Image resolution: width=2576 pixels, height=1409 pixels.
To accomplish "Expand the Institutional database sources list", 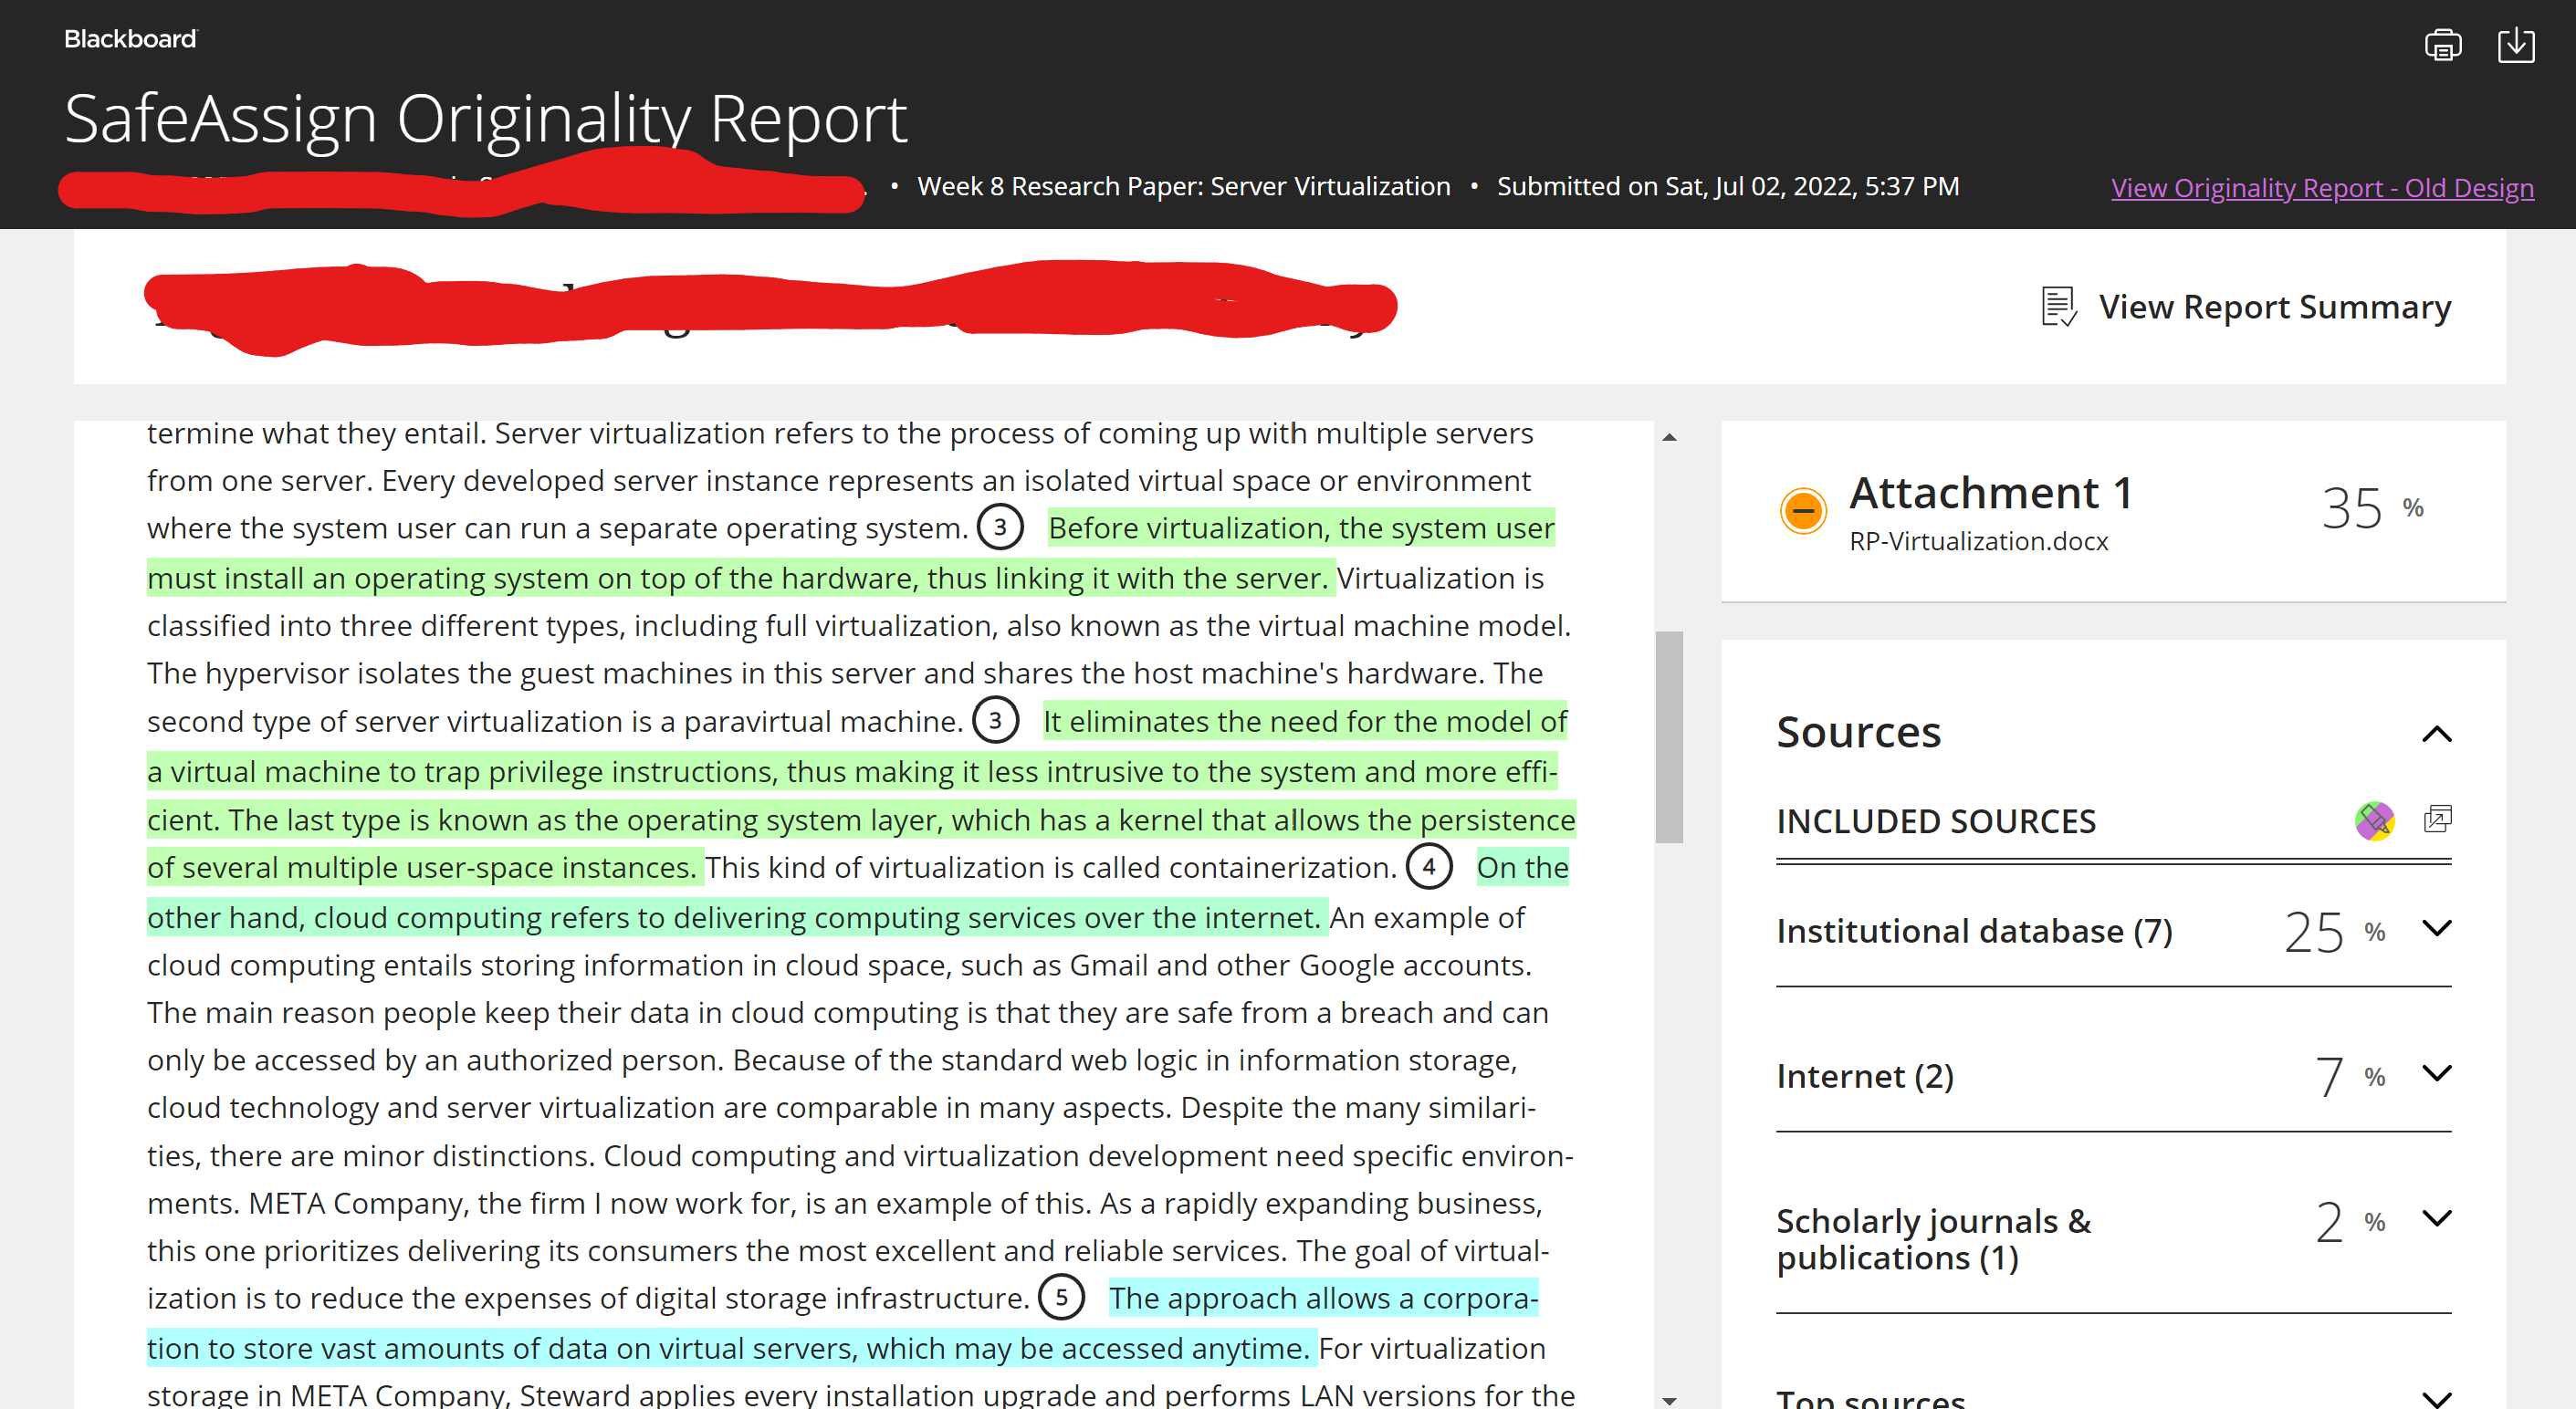I will 2437,928.
